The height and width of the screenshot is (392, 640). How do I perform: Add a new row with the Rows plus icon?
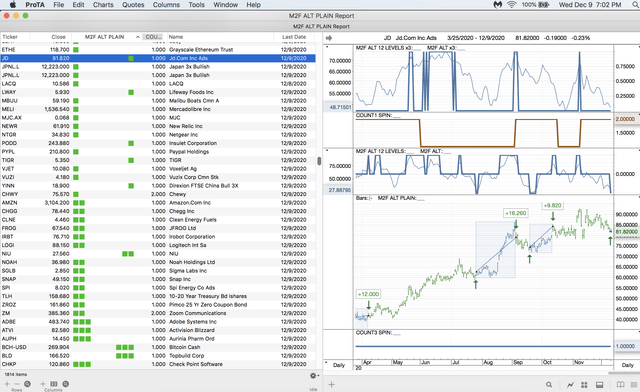(x=7, y=384)
